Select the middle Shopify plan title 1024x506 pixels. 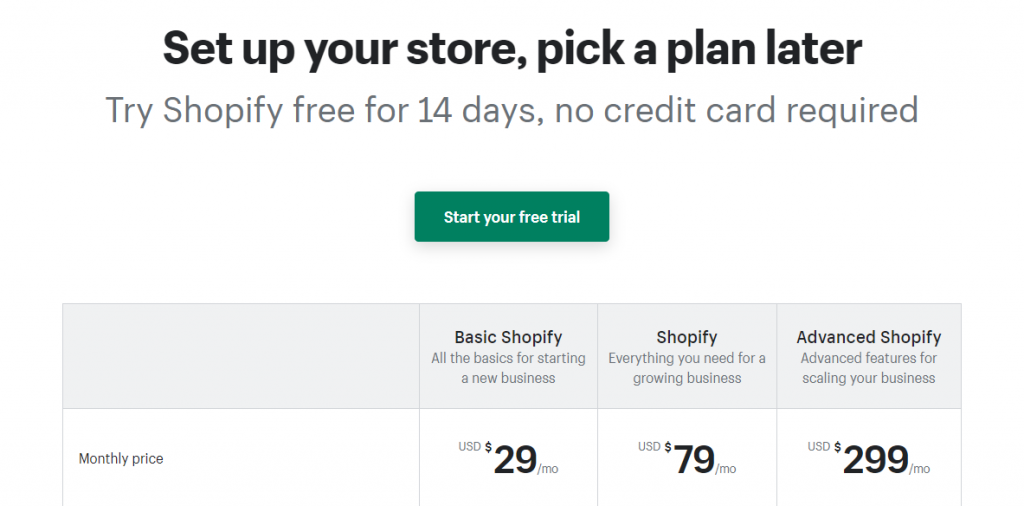(687, 337)
